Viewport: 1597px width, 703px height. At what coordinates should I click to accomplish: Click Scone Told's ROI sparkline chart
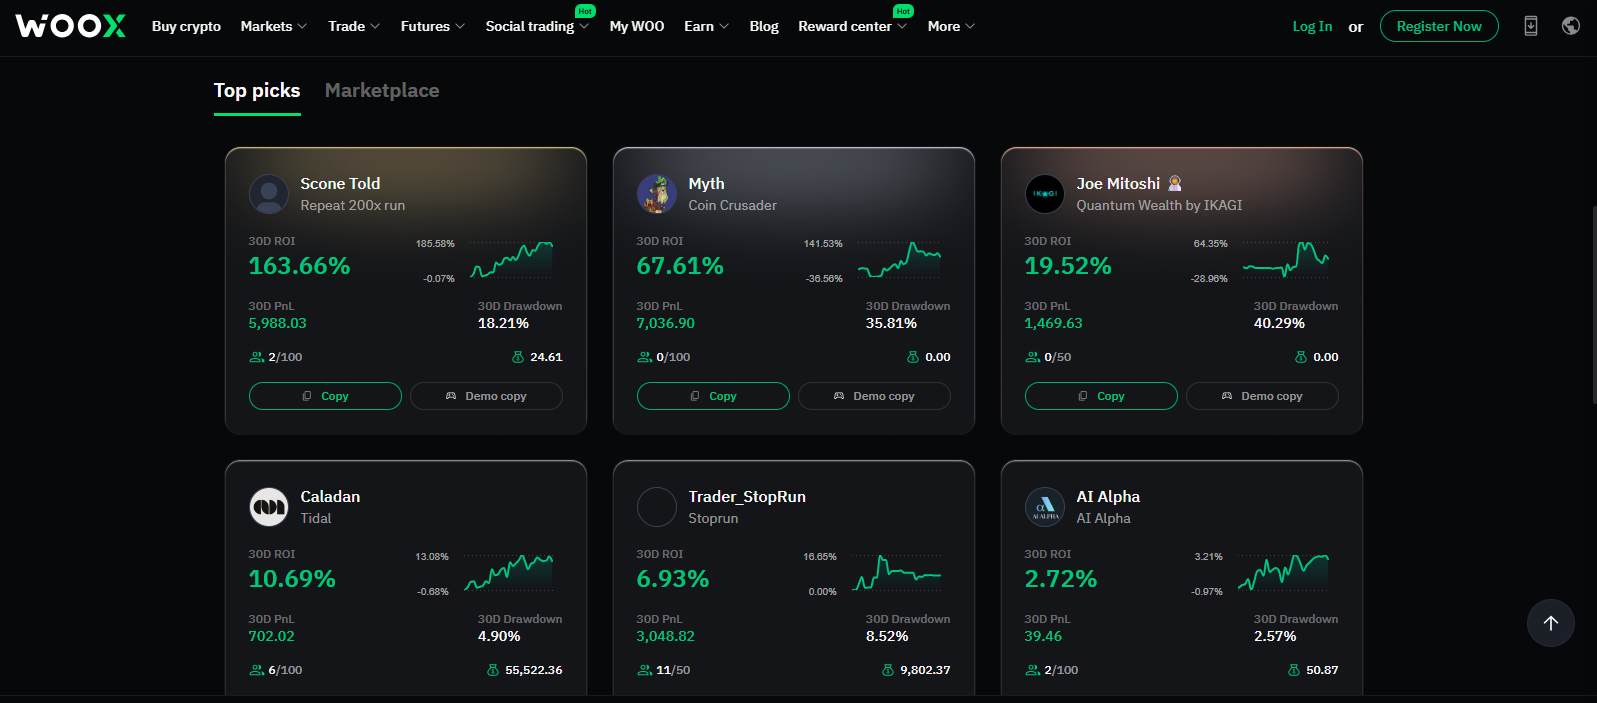tap(511, 260)
